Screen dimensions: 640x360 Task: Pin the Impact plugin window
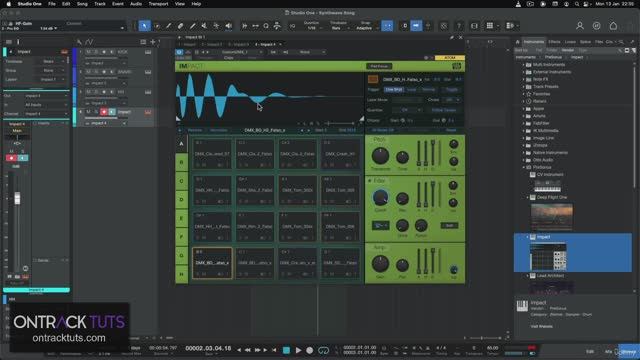[x=452, y=37]
